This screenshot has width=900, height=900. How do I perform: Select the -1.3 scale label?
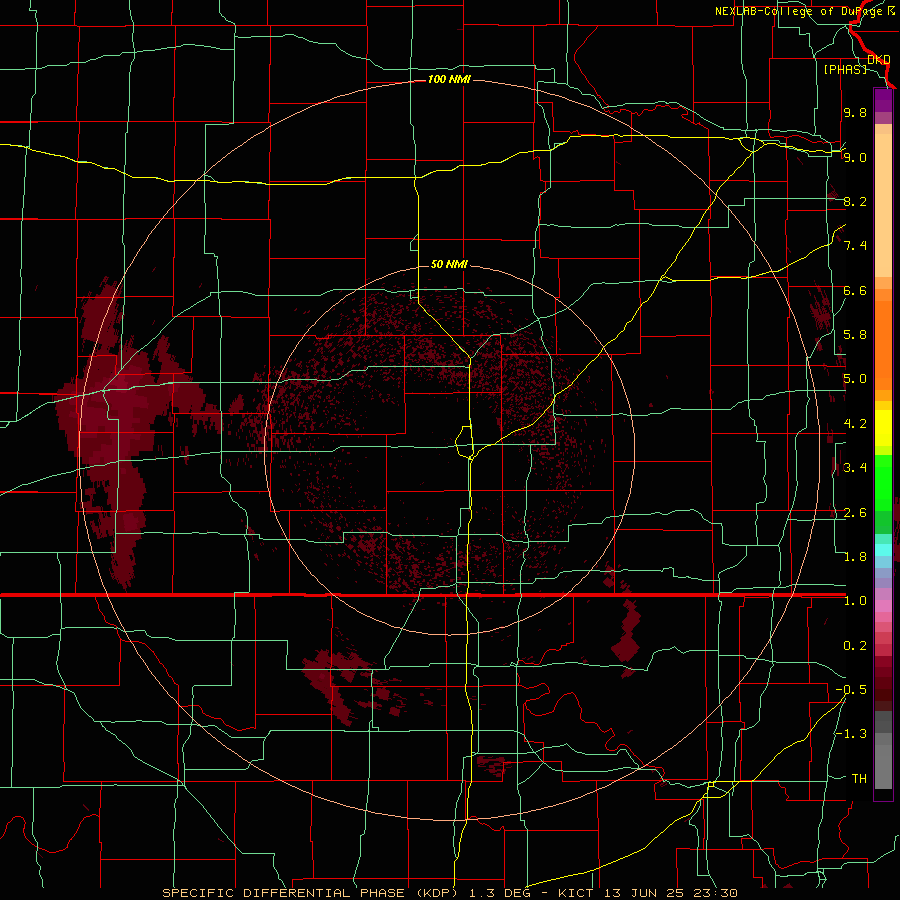851,734
